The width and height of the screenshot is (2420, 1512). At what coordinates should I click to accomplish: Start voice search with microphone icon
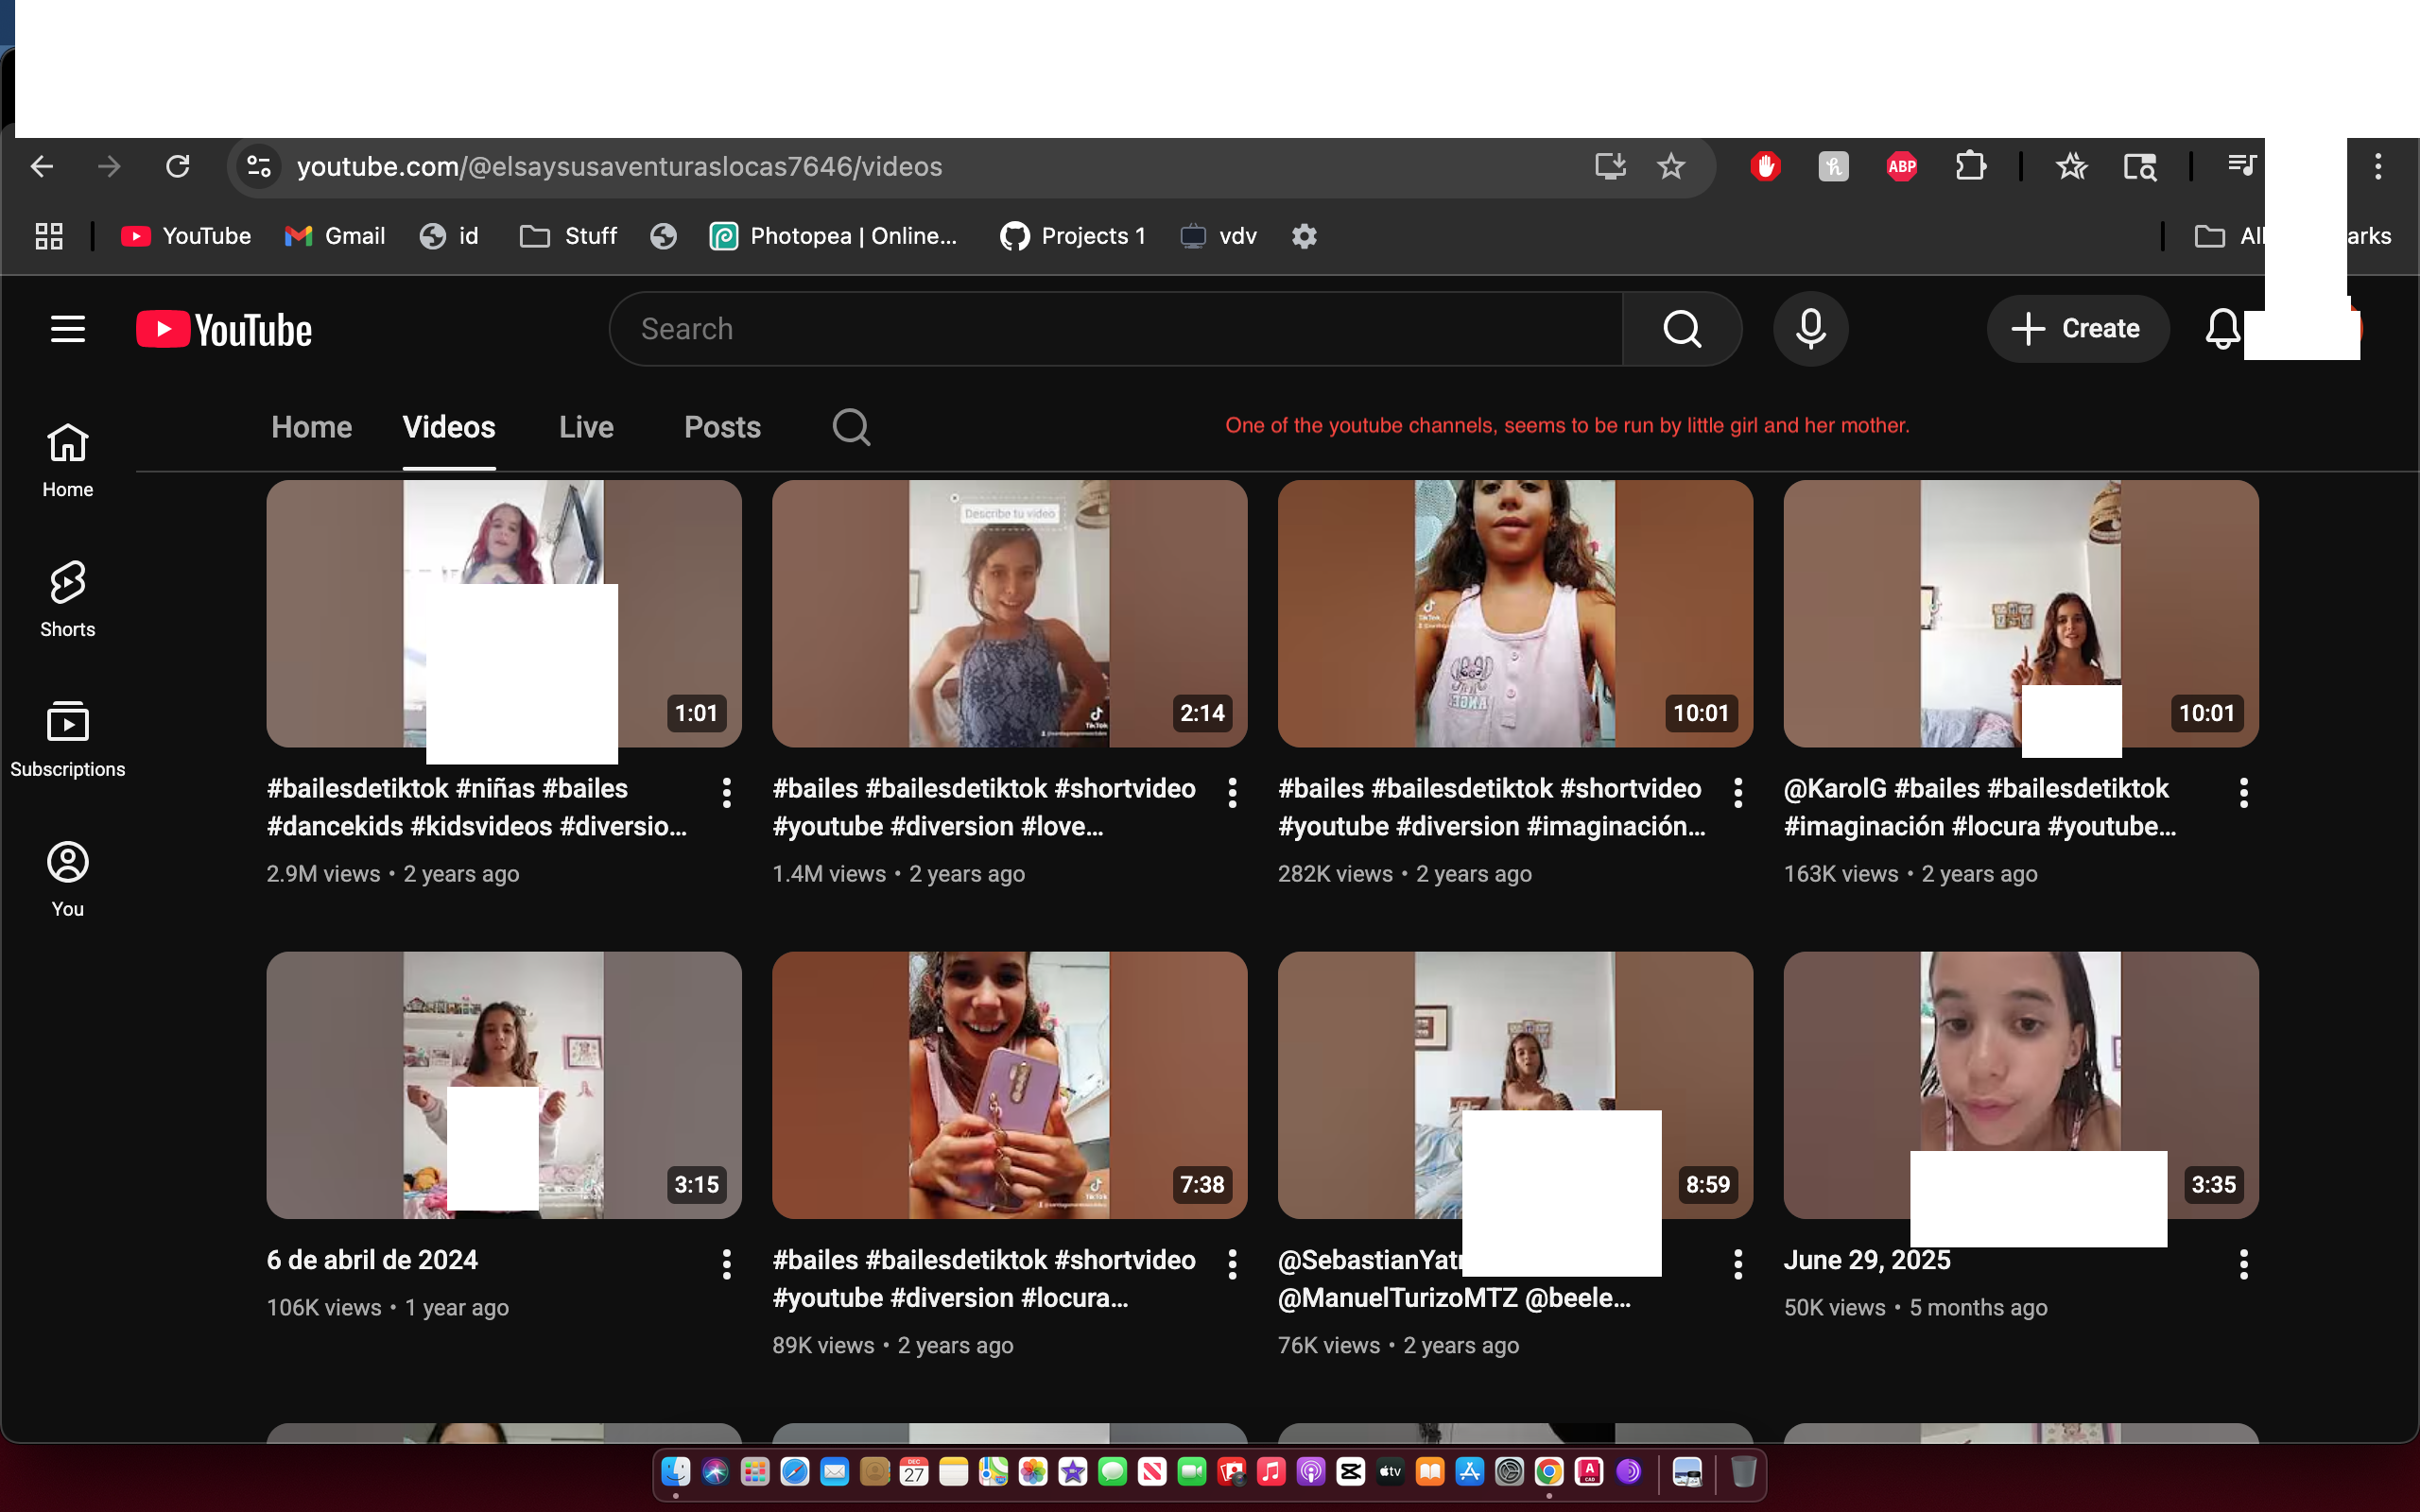pyautogui.click(x=1810, y=329)
